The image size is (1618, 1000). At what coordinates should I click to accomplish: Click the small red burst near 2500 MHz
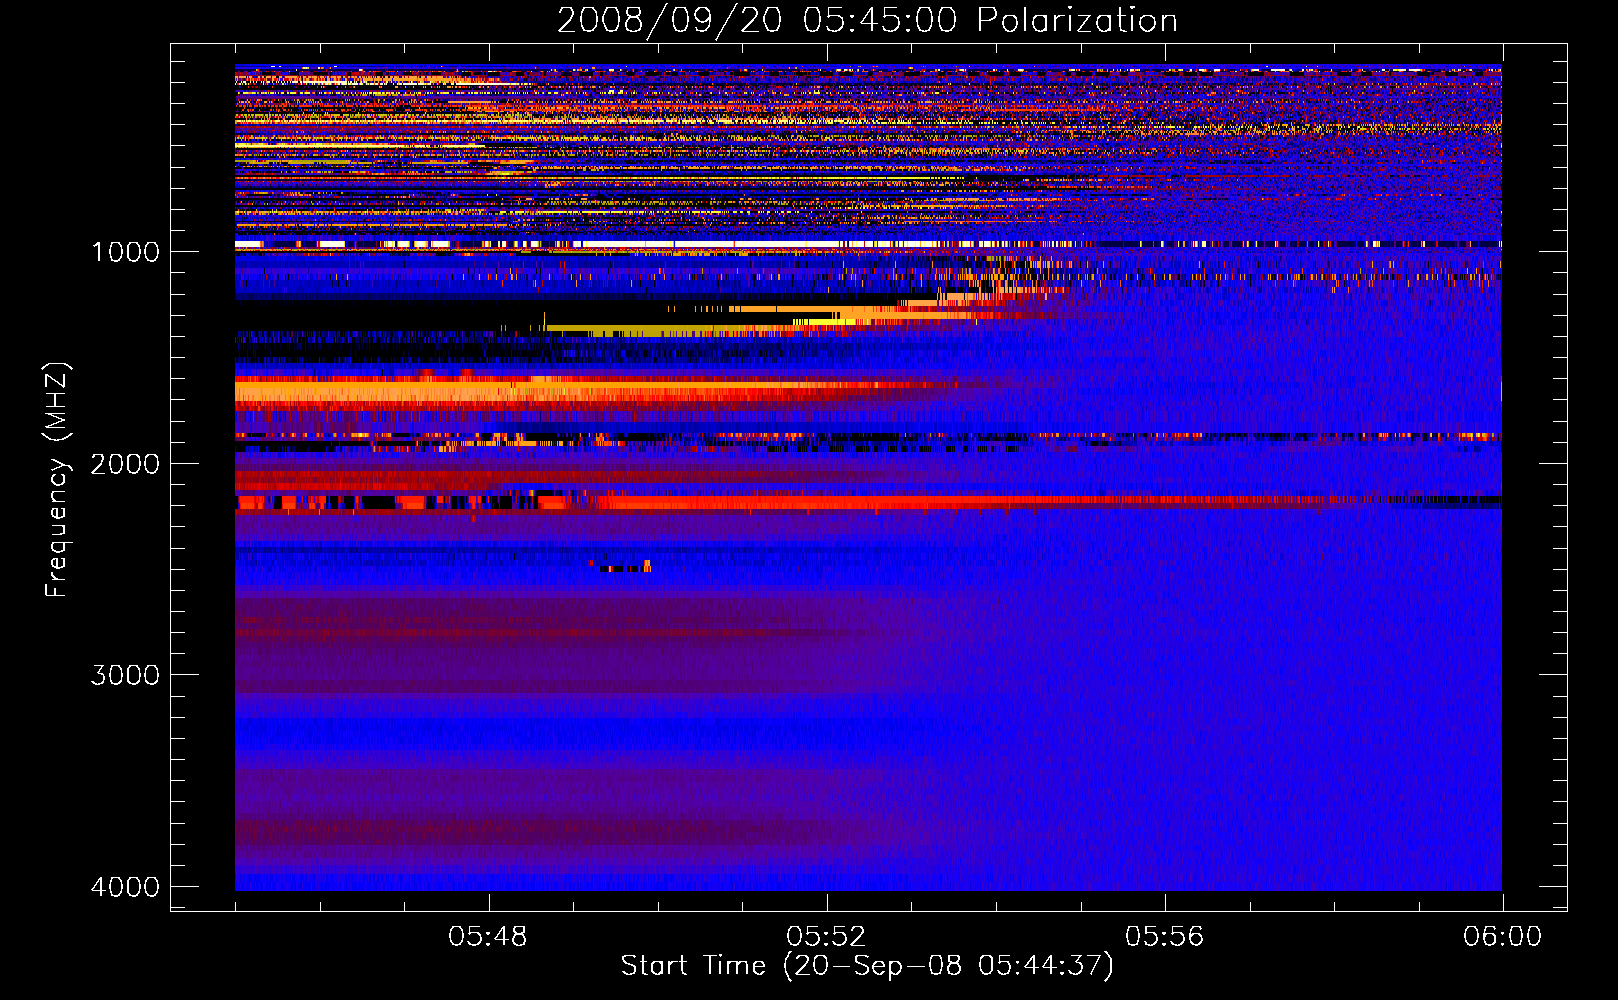(x=621, y=566)
